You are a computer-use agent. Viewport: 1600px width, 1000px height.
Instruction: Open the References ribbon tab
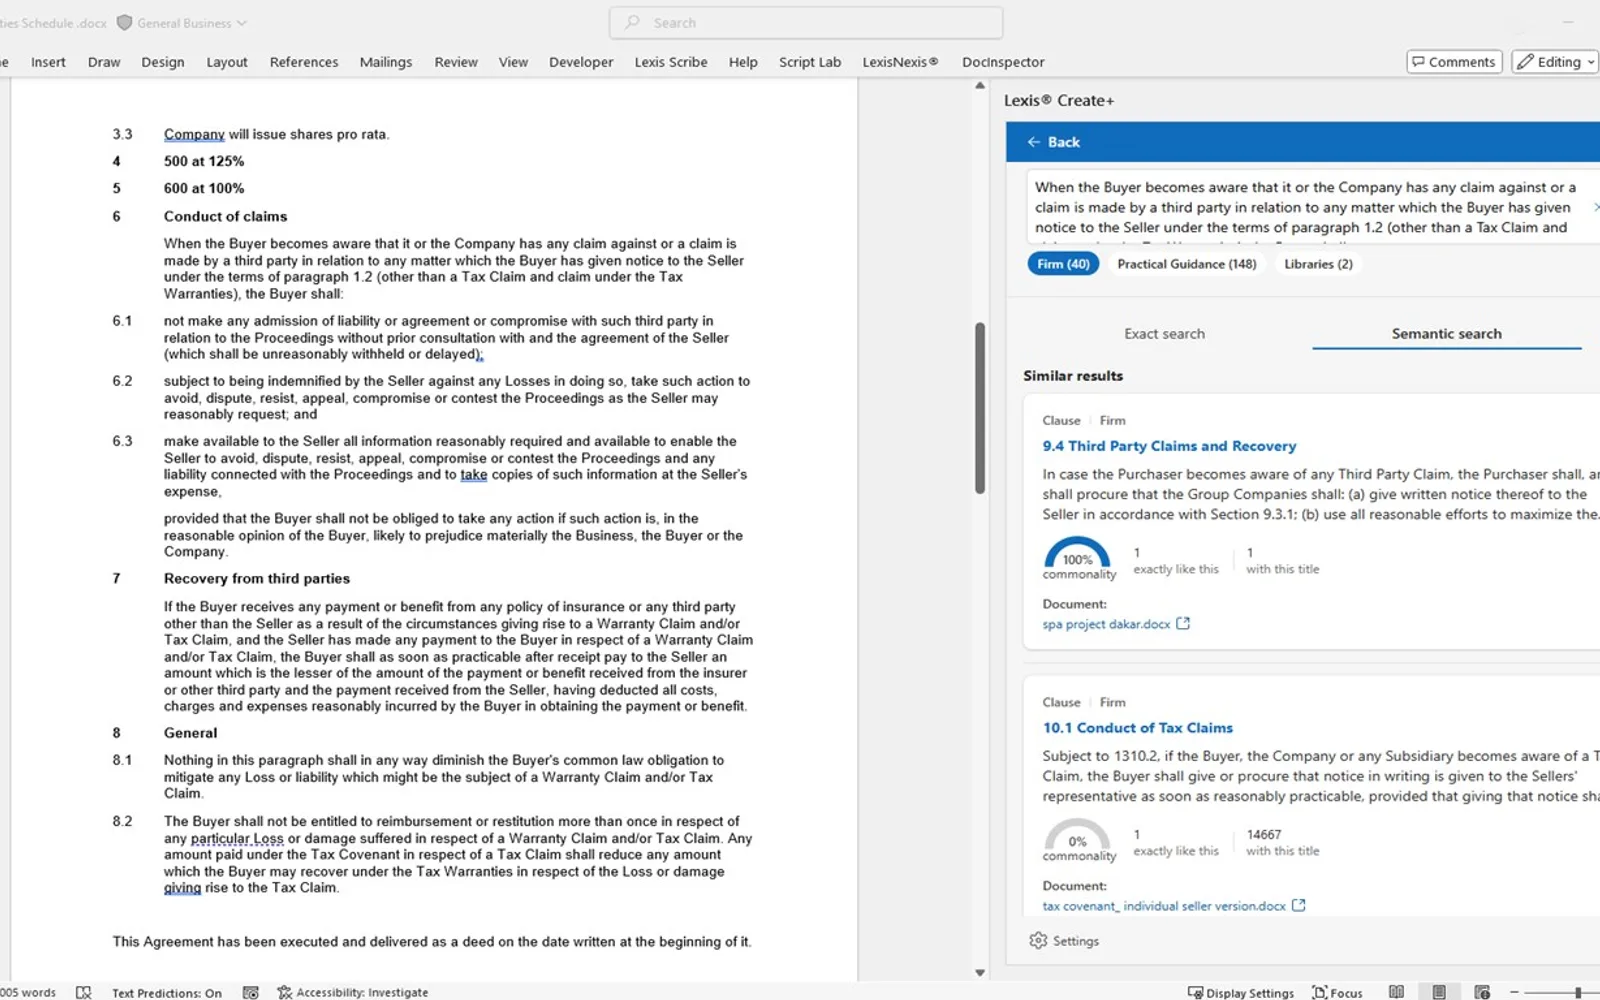[304, 62]
